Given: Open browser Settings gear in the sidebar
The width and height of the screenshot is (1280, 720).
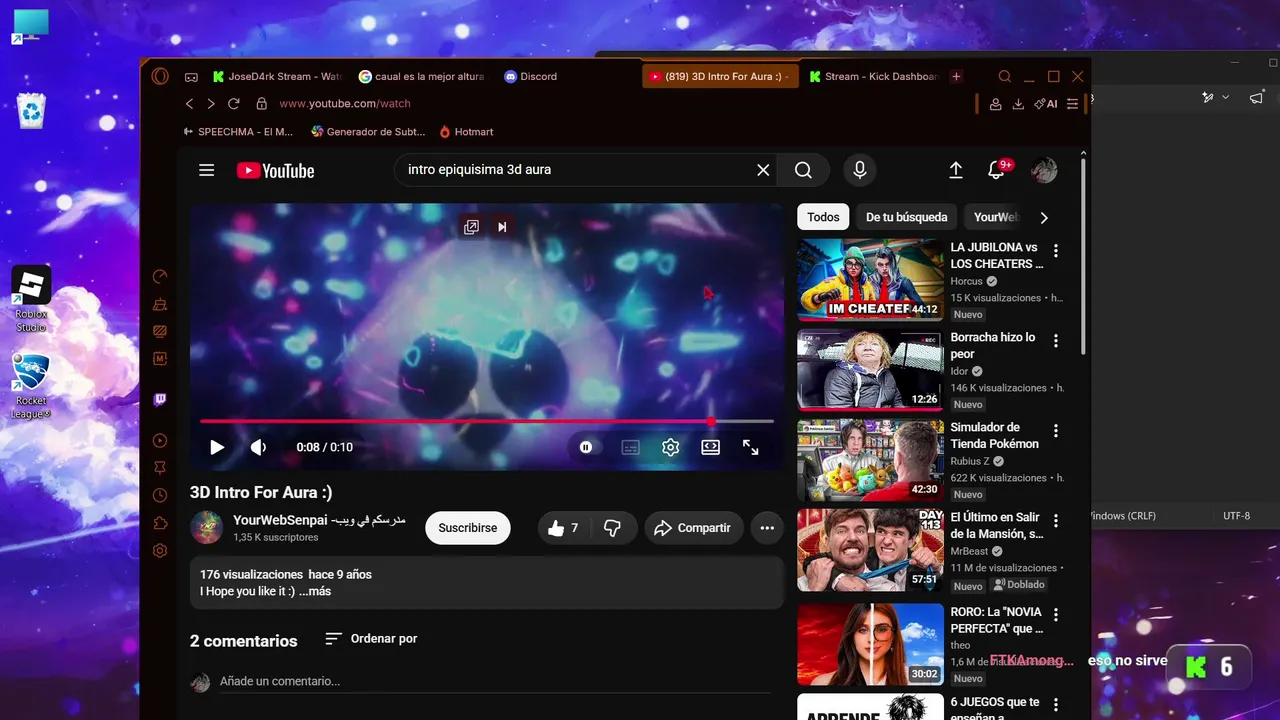Looking at the screenshot, I should pyautogui.click(x=160, y=551).
